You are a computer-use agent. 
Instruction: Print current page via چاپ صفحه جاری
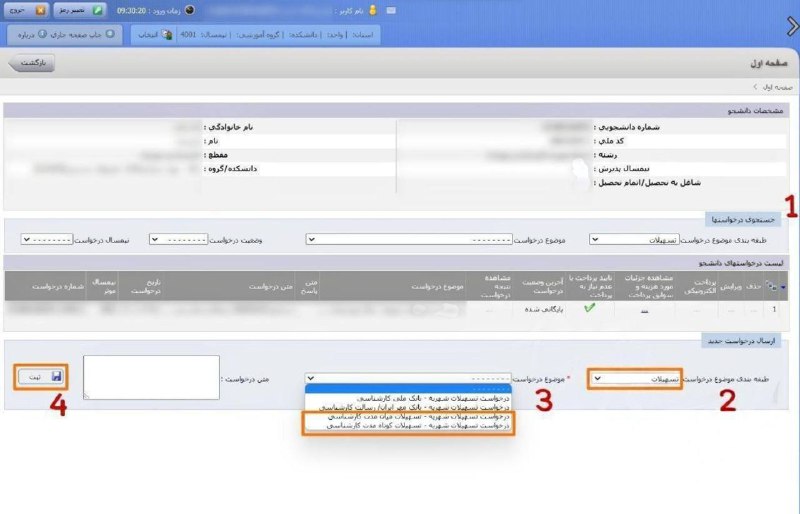[80, 34]
